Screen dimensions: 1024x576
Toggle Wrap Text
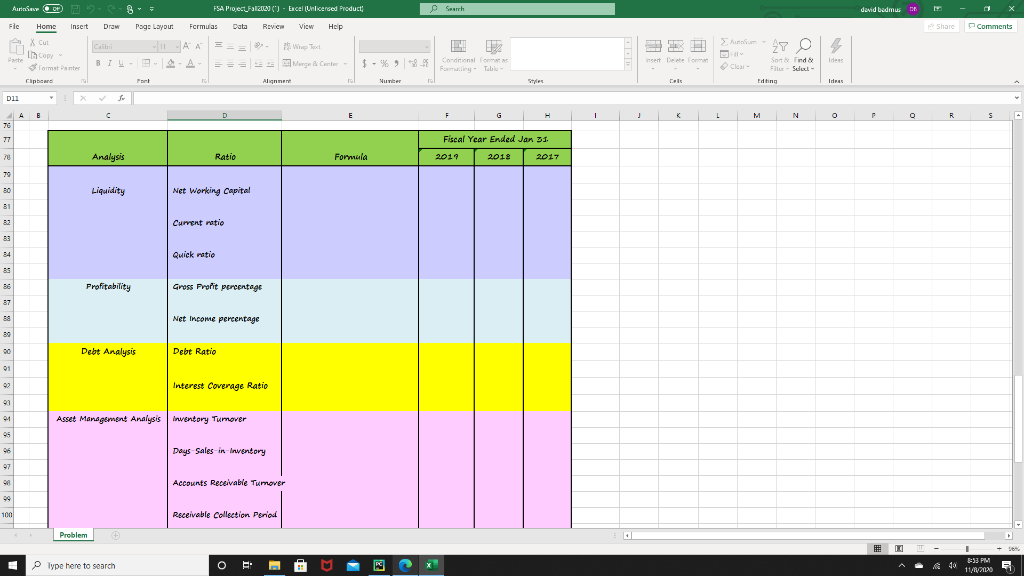coord(302,46)
